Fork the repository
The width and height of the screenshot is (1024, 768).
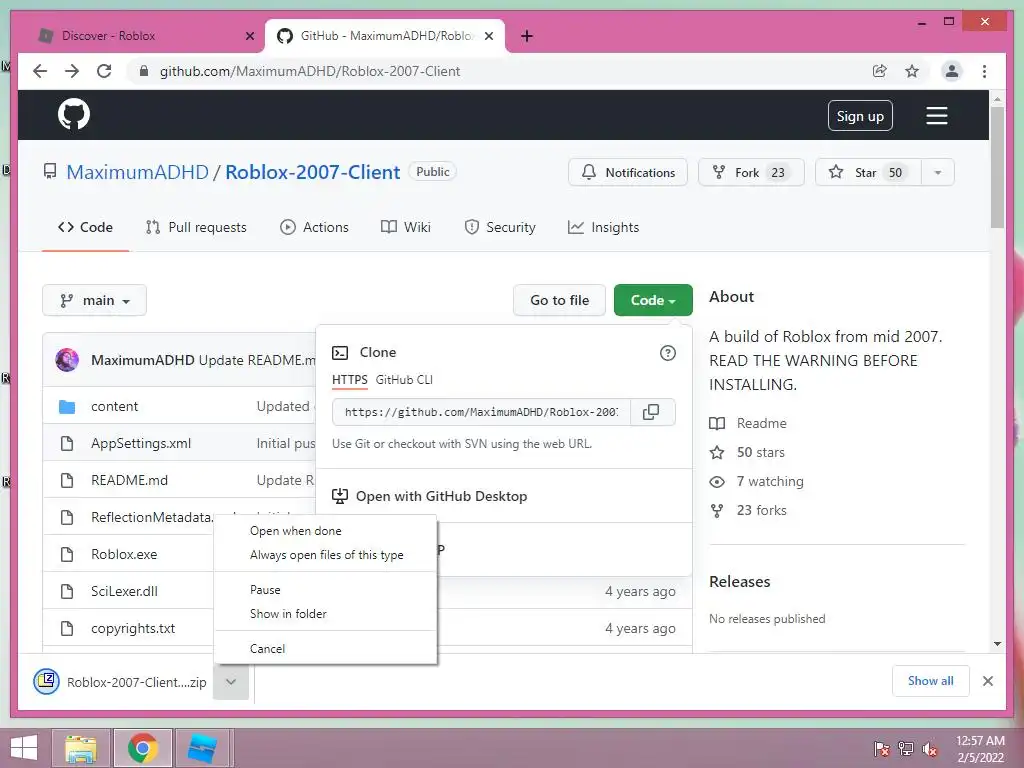coord(751,172)
